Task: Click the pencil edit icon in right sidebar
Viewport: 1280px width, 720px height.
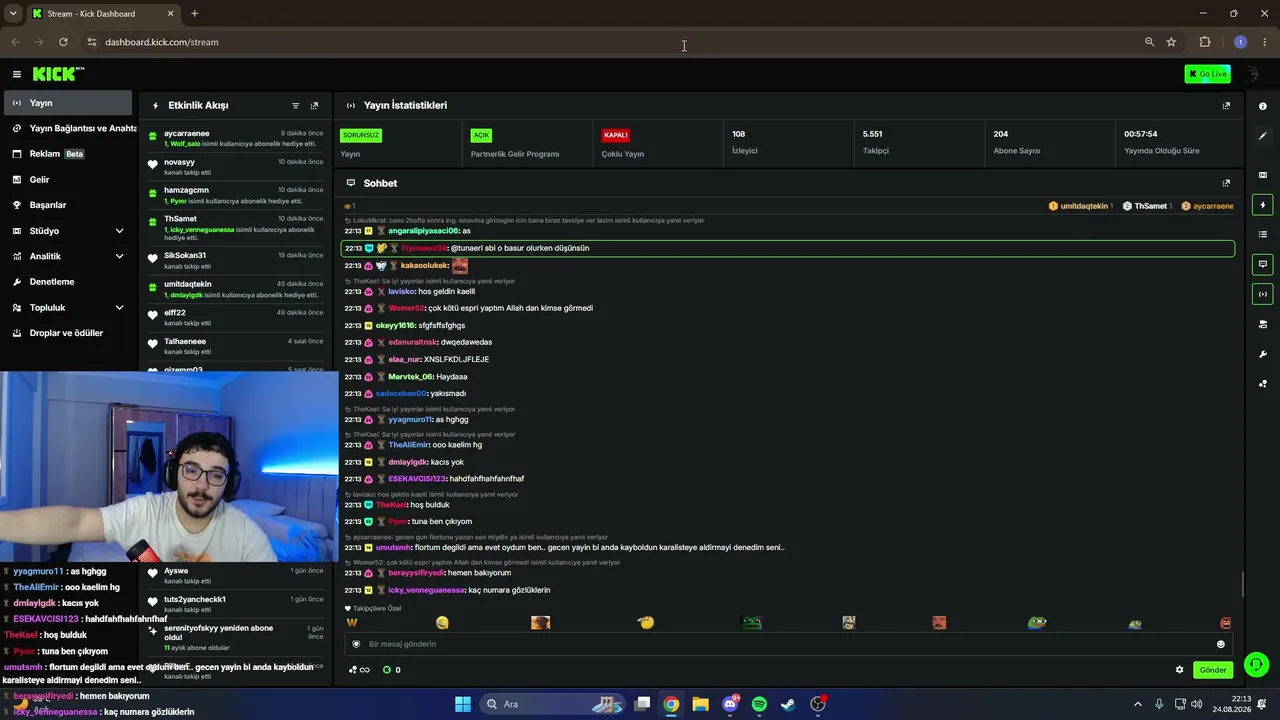Action: click(1262, 136)
